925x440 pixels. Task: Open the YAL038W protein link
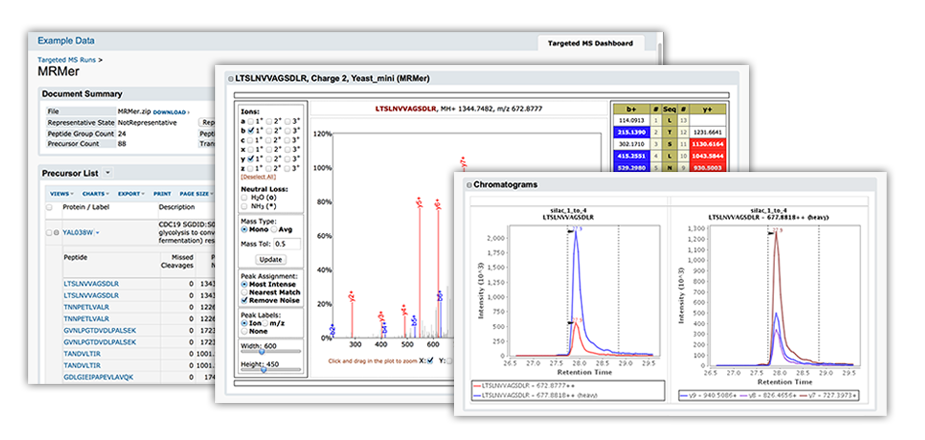pos(78,232)
